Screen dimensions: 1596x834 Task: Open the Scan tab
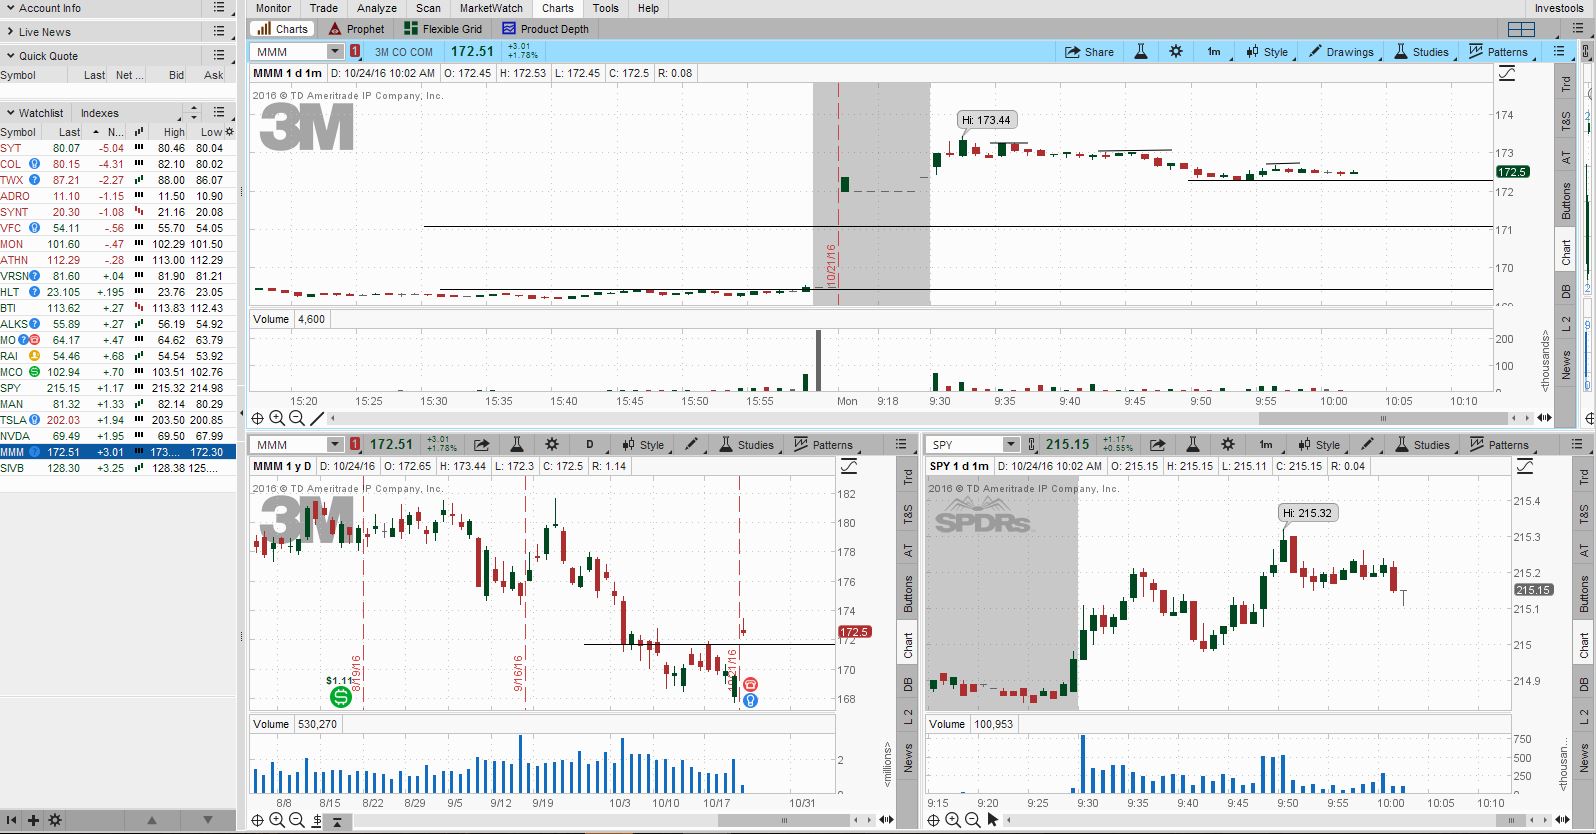point(428,8)
